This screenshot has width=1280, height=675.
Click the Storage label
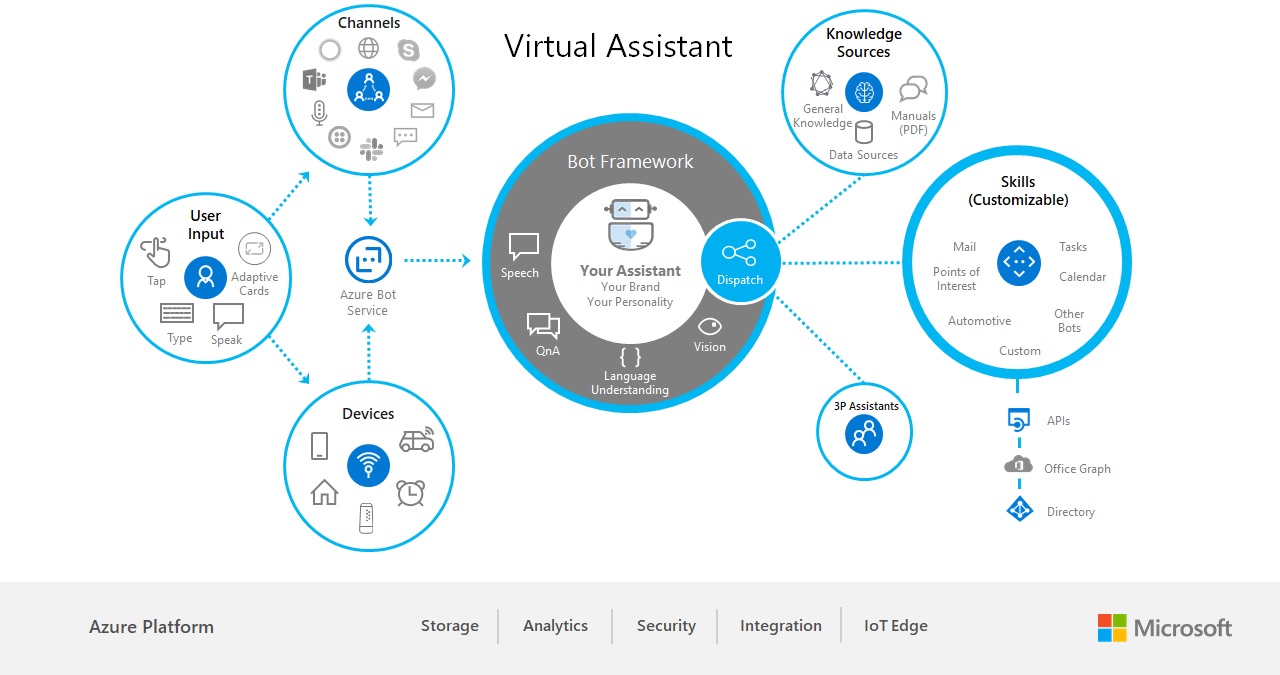coord(450,626)
